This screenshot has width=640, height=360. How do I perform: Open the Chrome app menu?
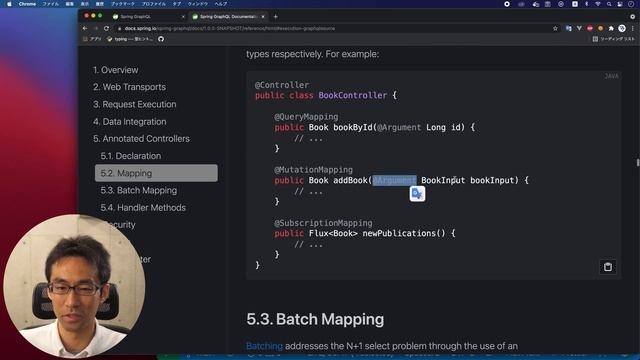click(27, 4)
